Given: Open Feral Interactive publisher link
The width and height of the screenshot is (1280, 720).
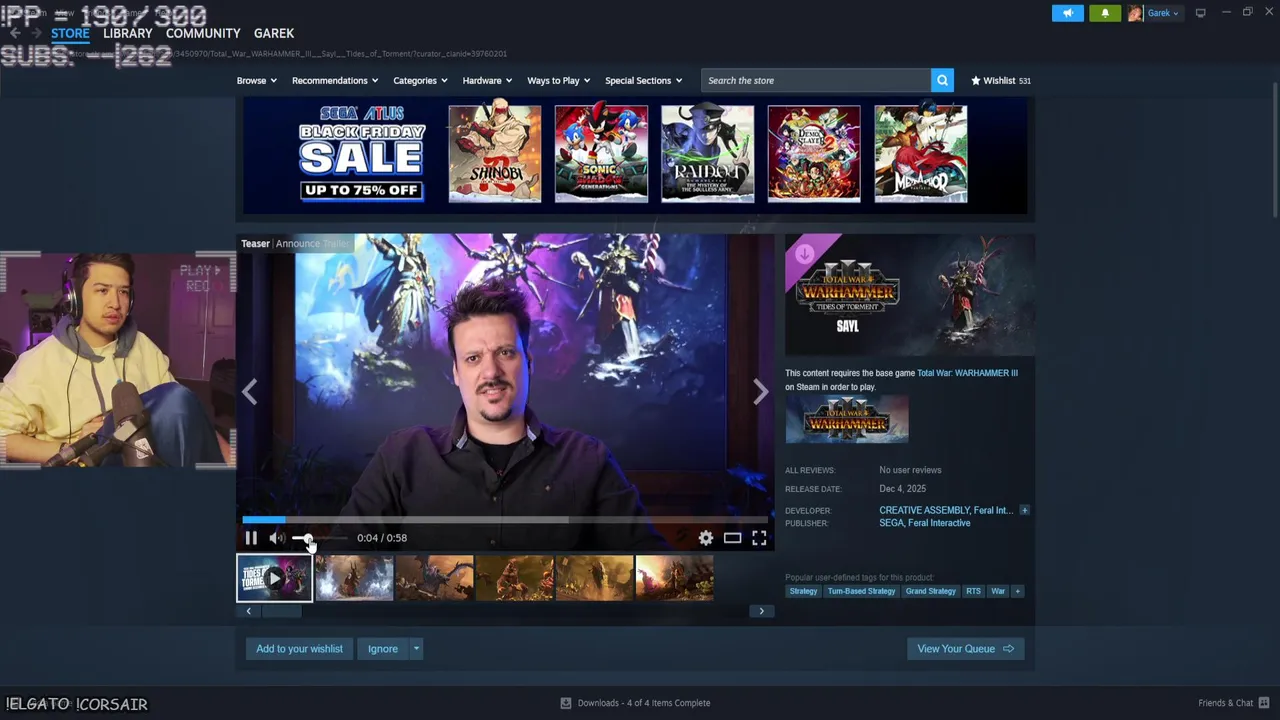Looking at the screenshot, I should (x=939, y=523).
